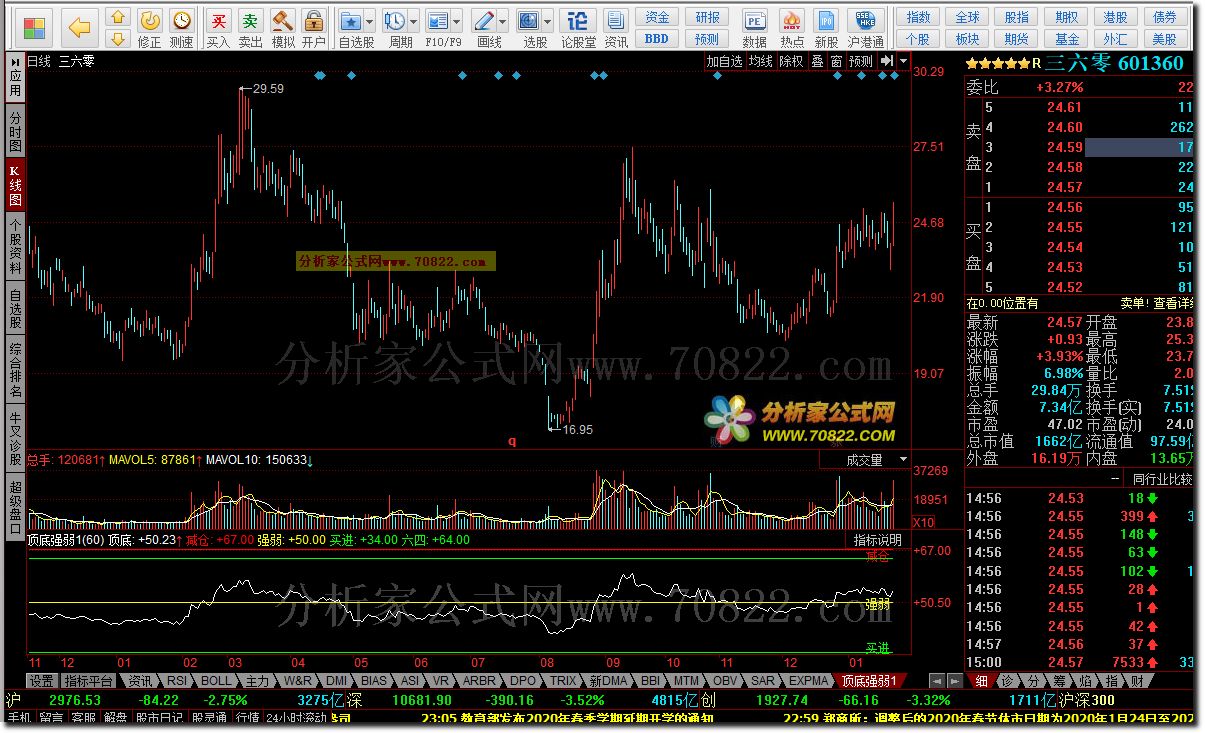Open the 热点 hot topics icon

coord(792,27)
